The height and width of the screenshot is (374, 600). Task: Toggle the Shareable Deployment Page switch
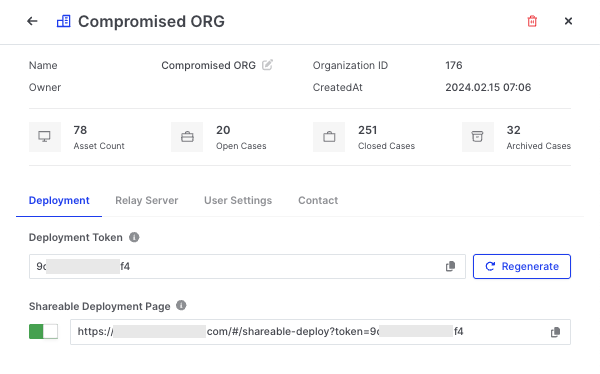click(x=44, y=332)
